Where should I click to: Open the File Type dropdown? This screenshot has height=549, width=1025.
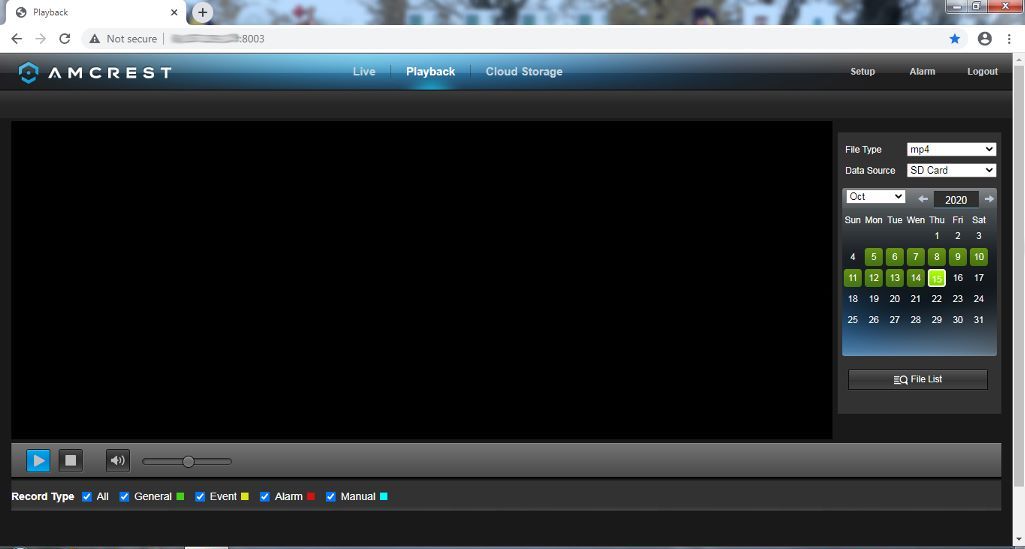pos(951,150)
